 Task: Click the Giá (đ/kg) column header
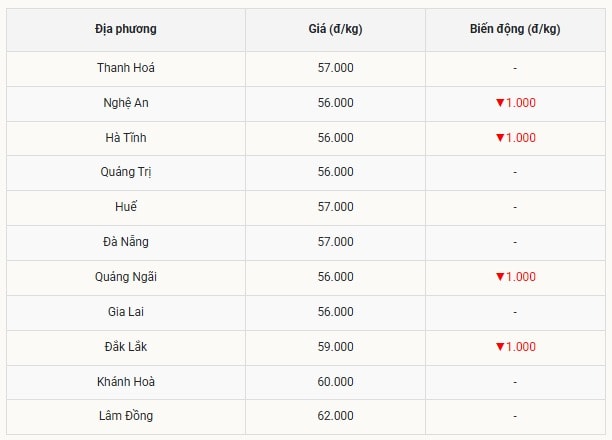(x=335, y=29)
